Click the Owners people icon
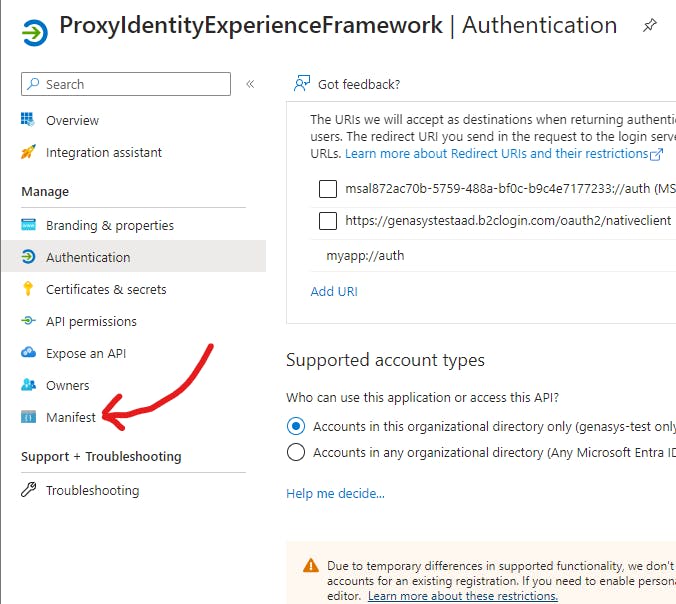This screenshot has height=604, width=676. point(28,385)
